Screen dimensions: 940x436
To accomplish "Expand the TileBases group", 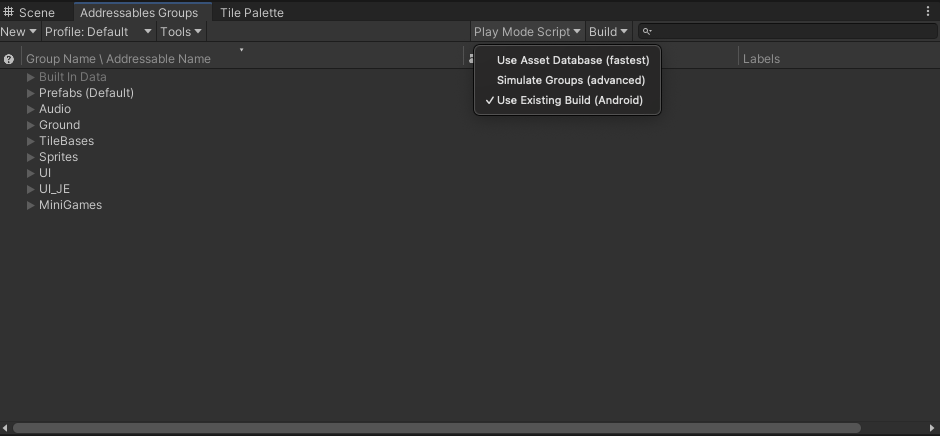I will tap(31, 141).
